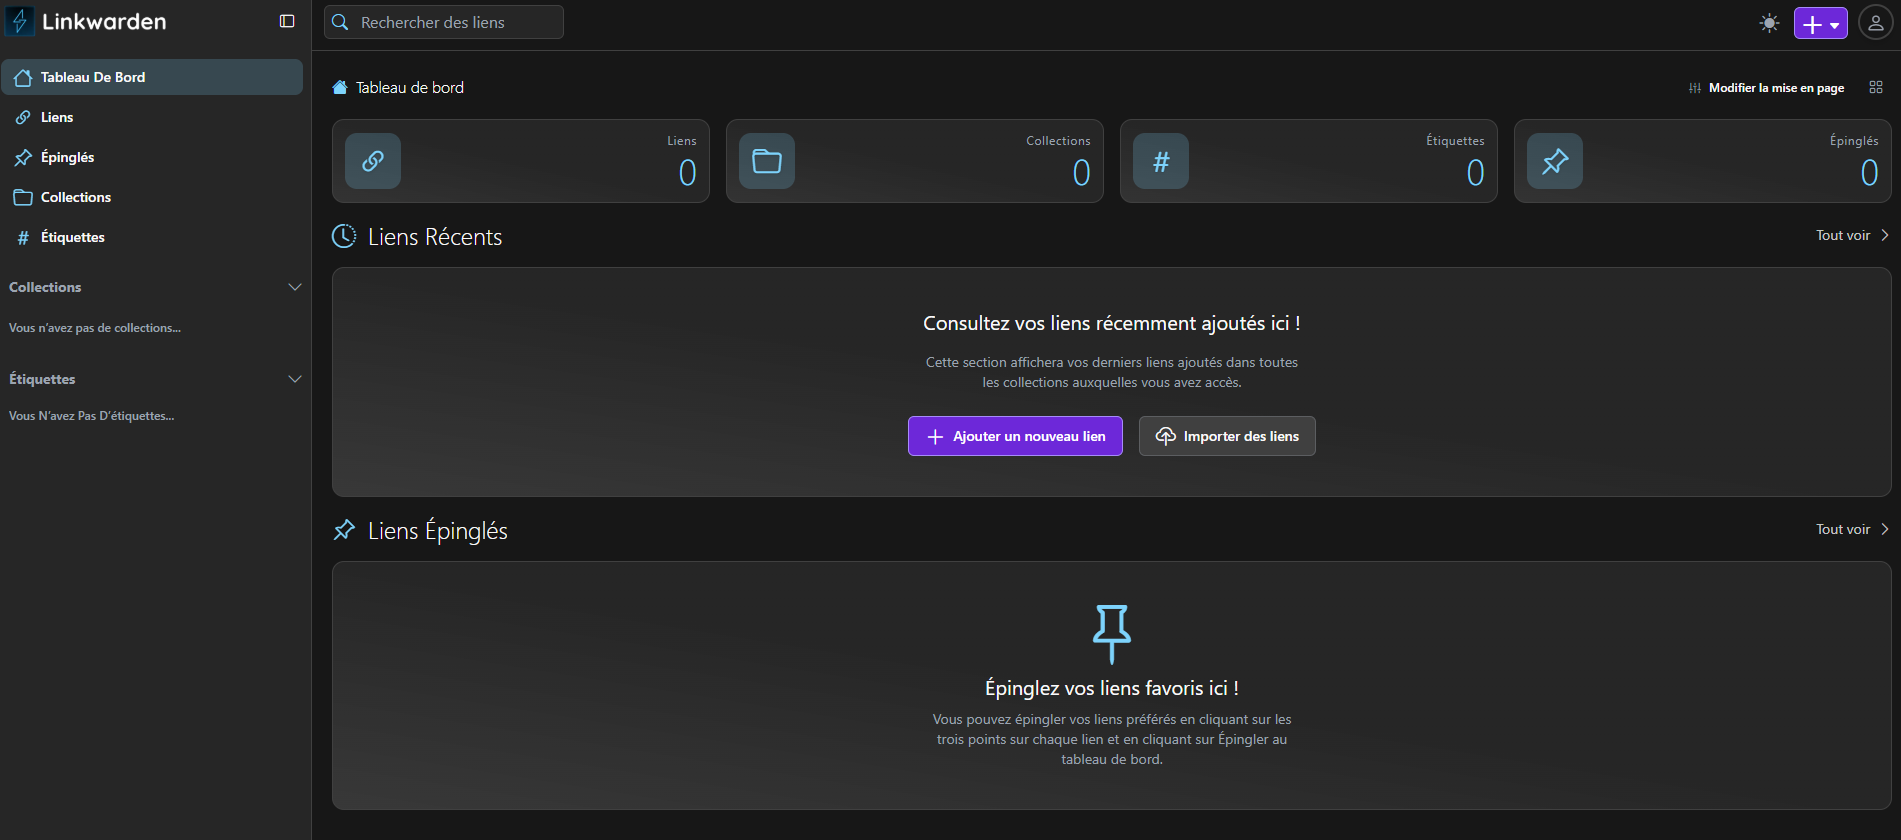
Task: Click the home icon beside Tableau de bord
Action: point(340,87)
